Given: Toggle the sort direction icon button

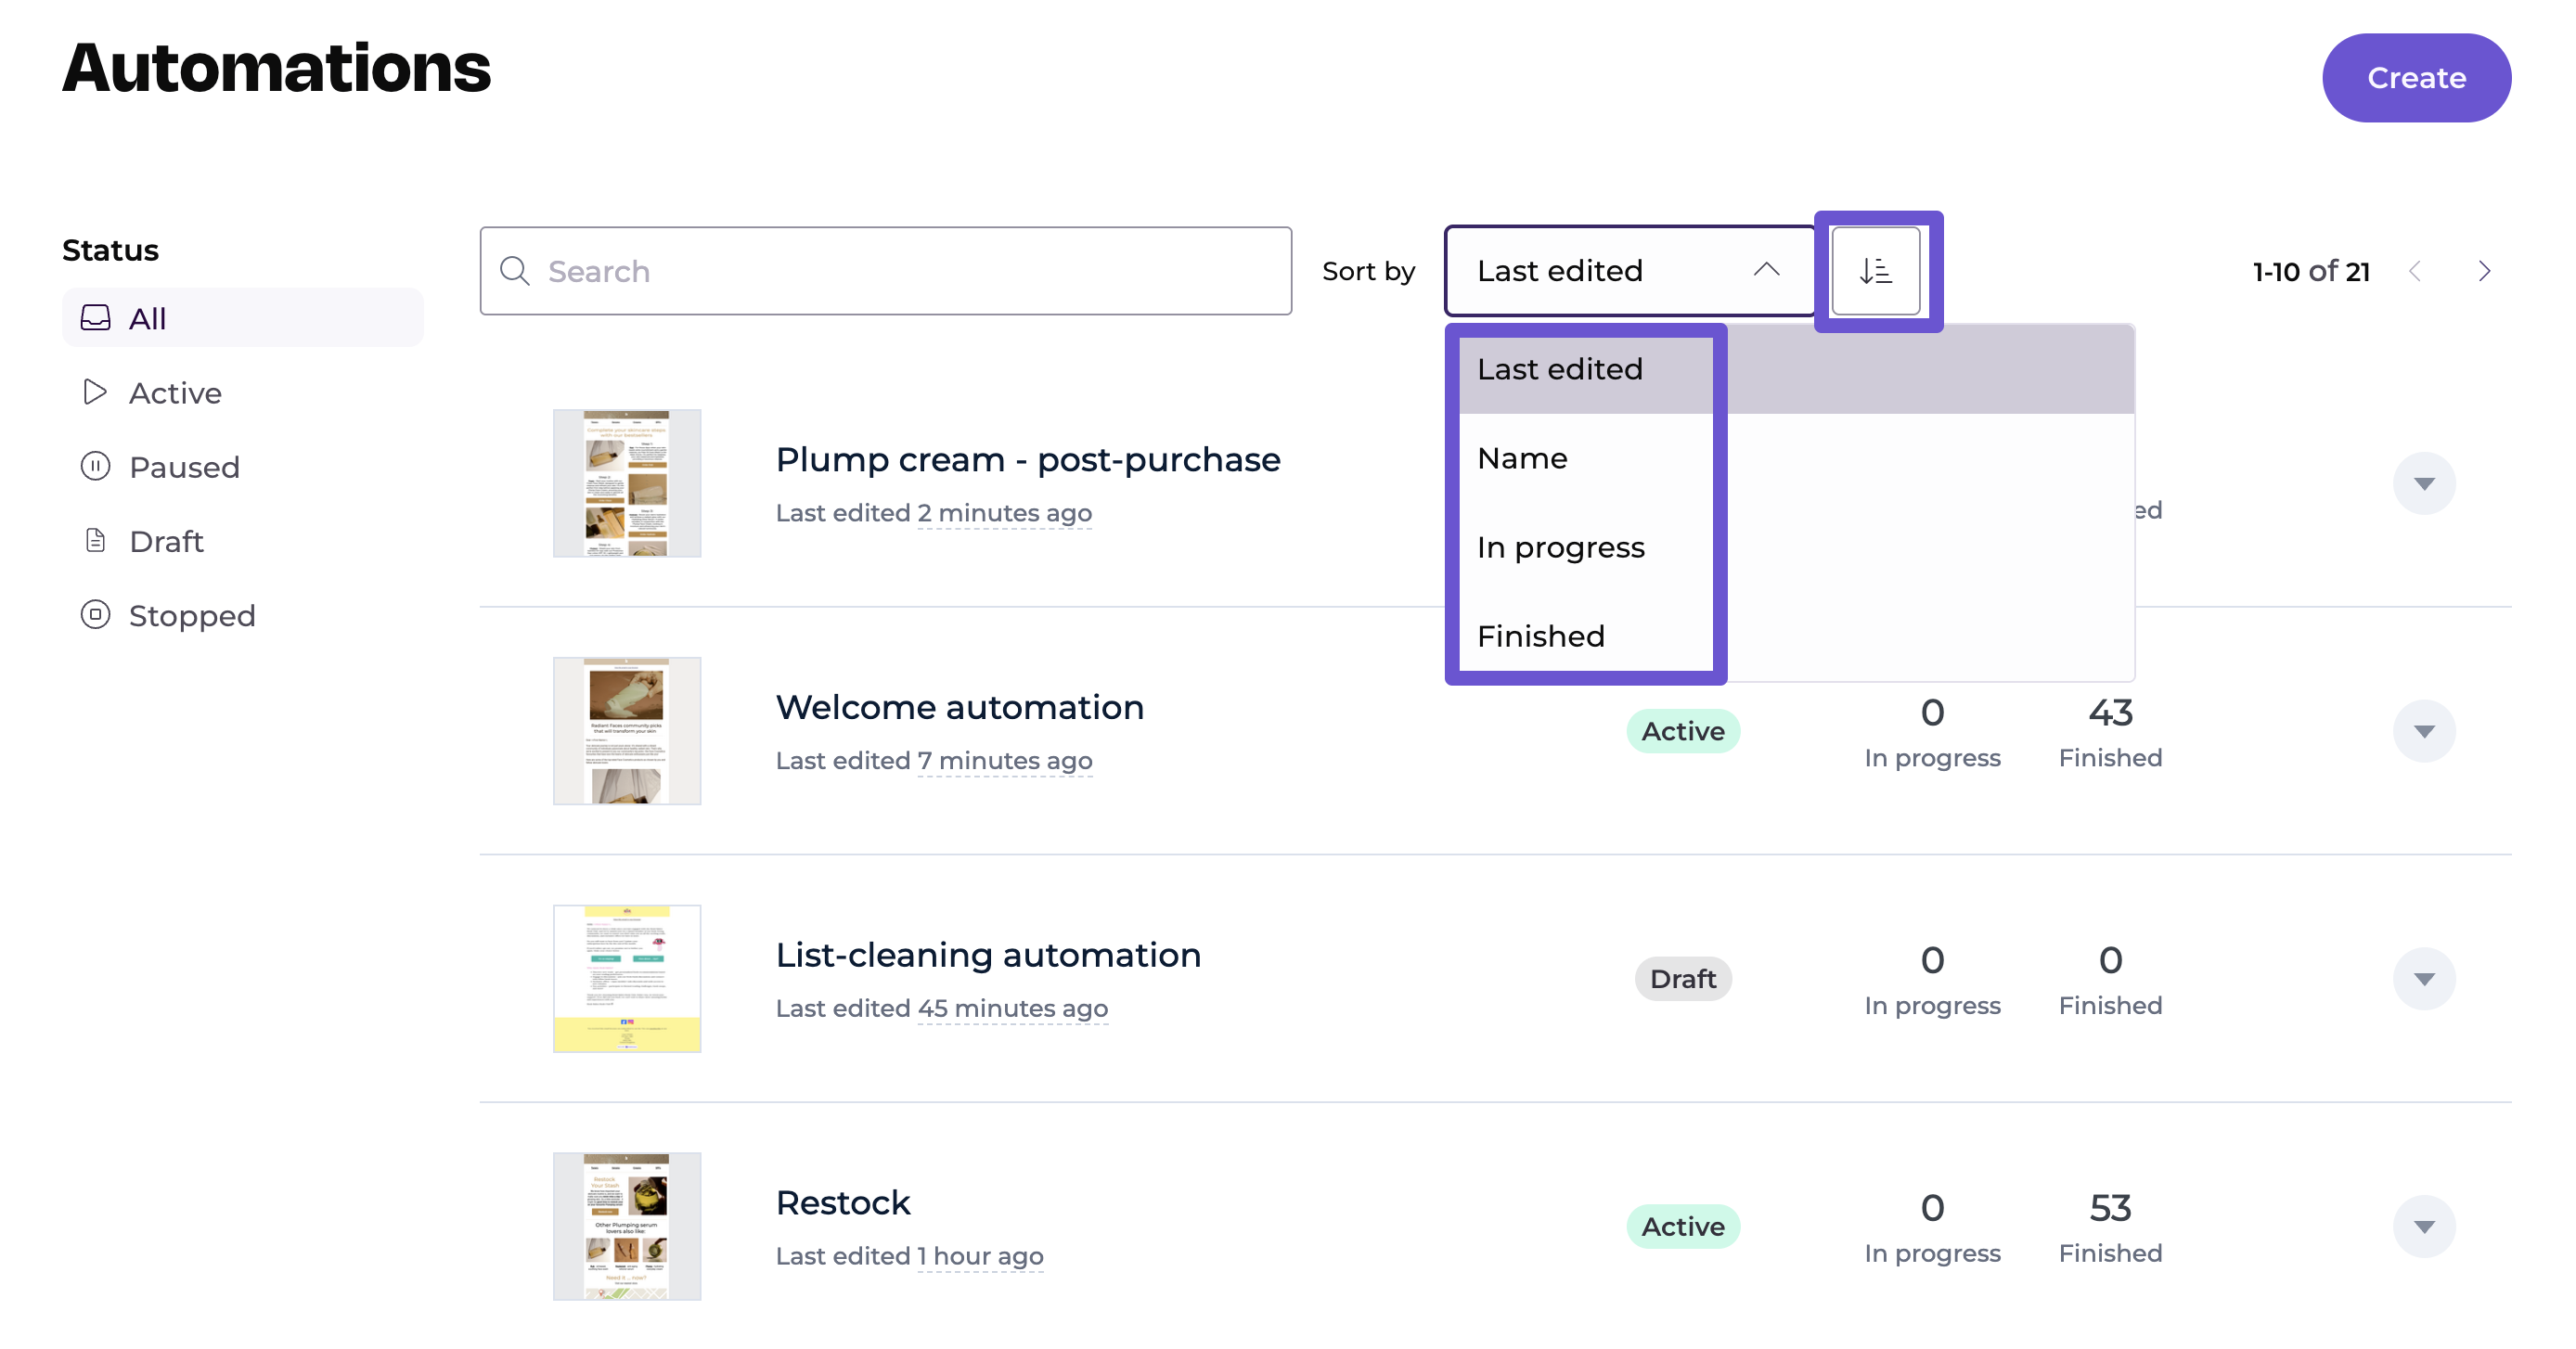Looking at the screenshot, I should [1875, 271].
